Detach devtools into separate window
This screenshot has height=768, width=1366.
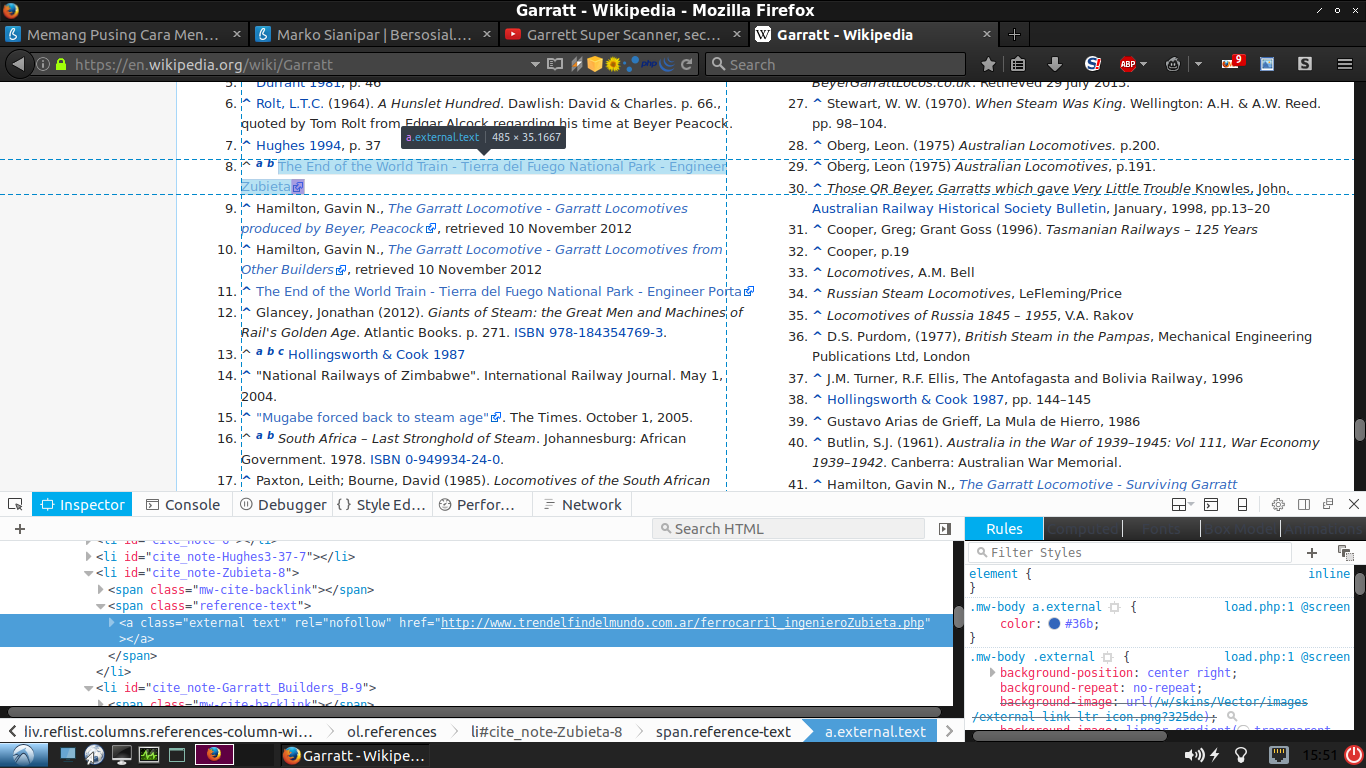[1329, 505]
